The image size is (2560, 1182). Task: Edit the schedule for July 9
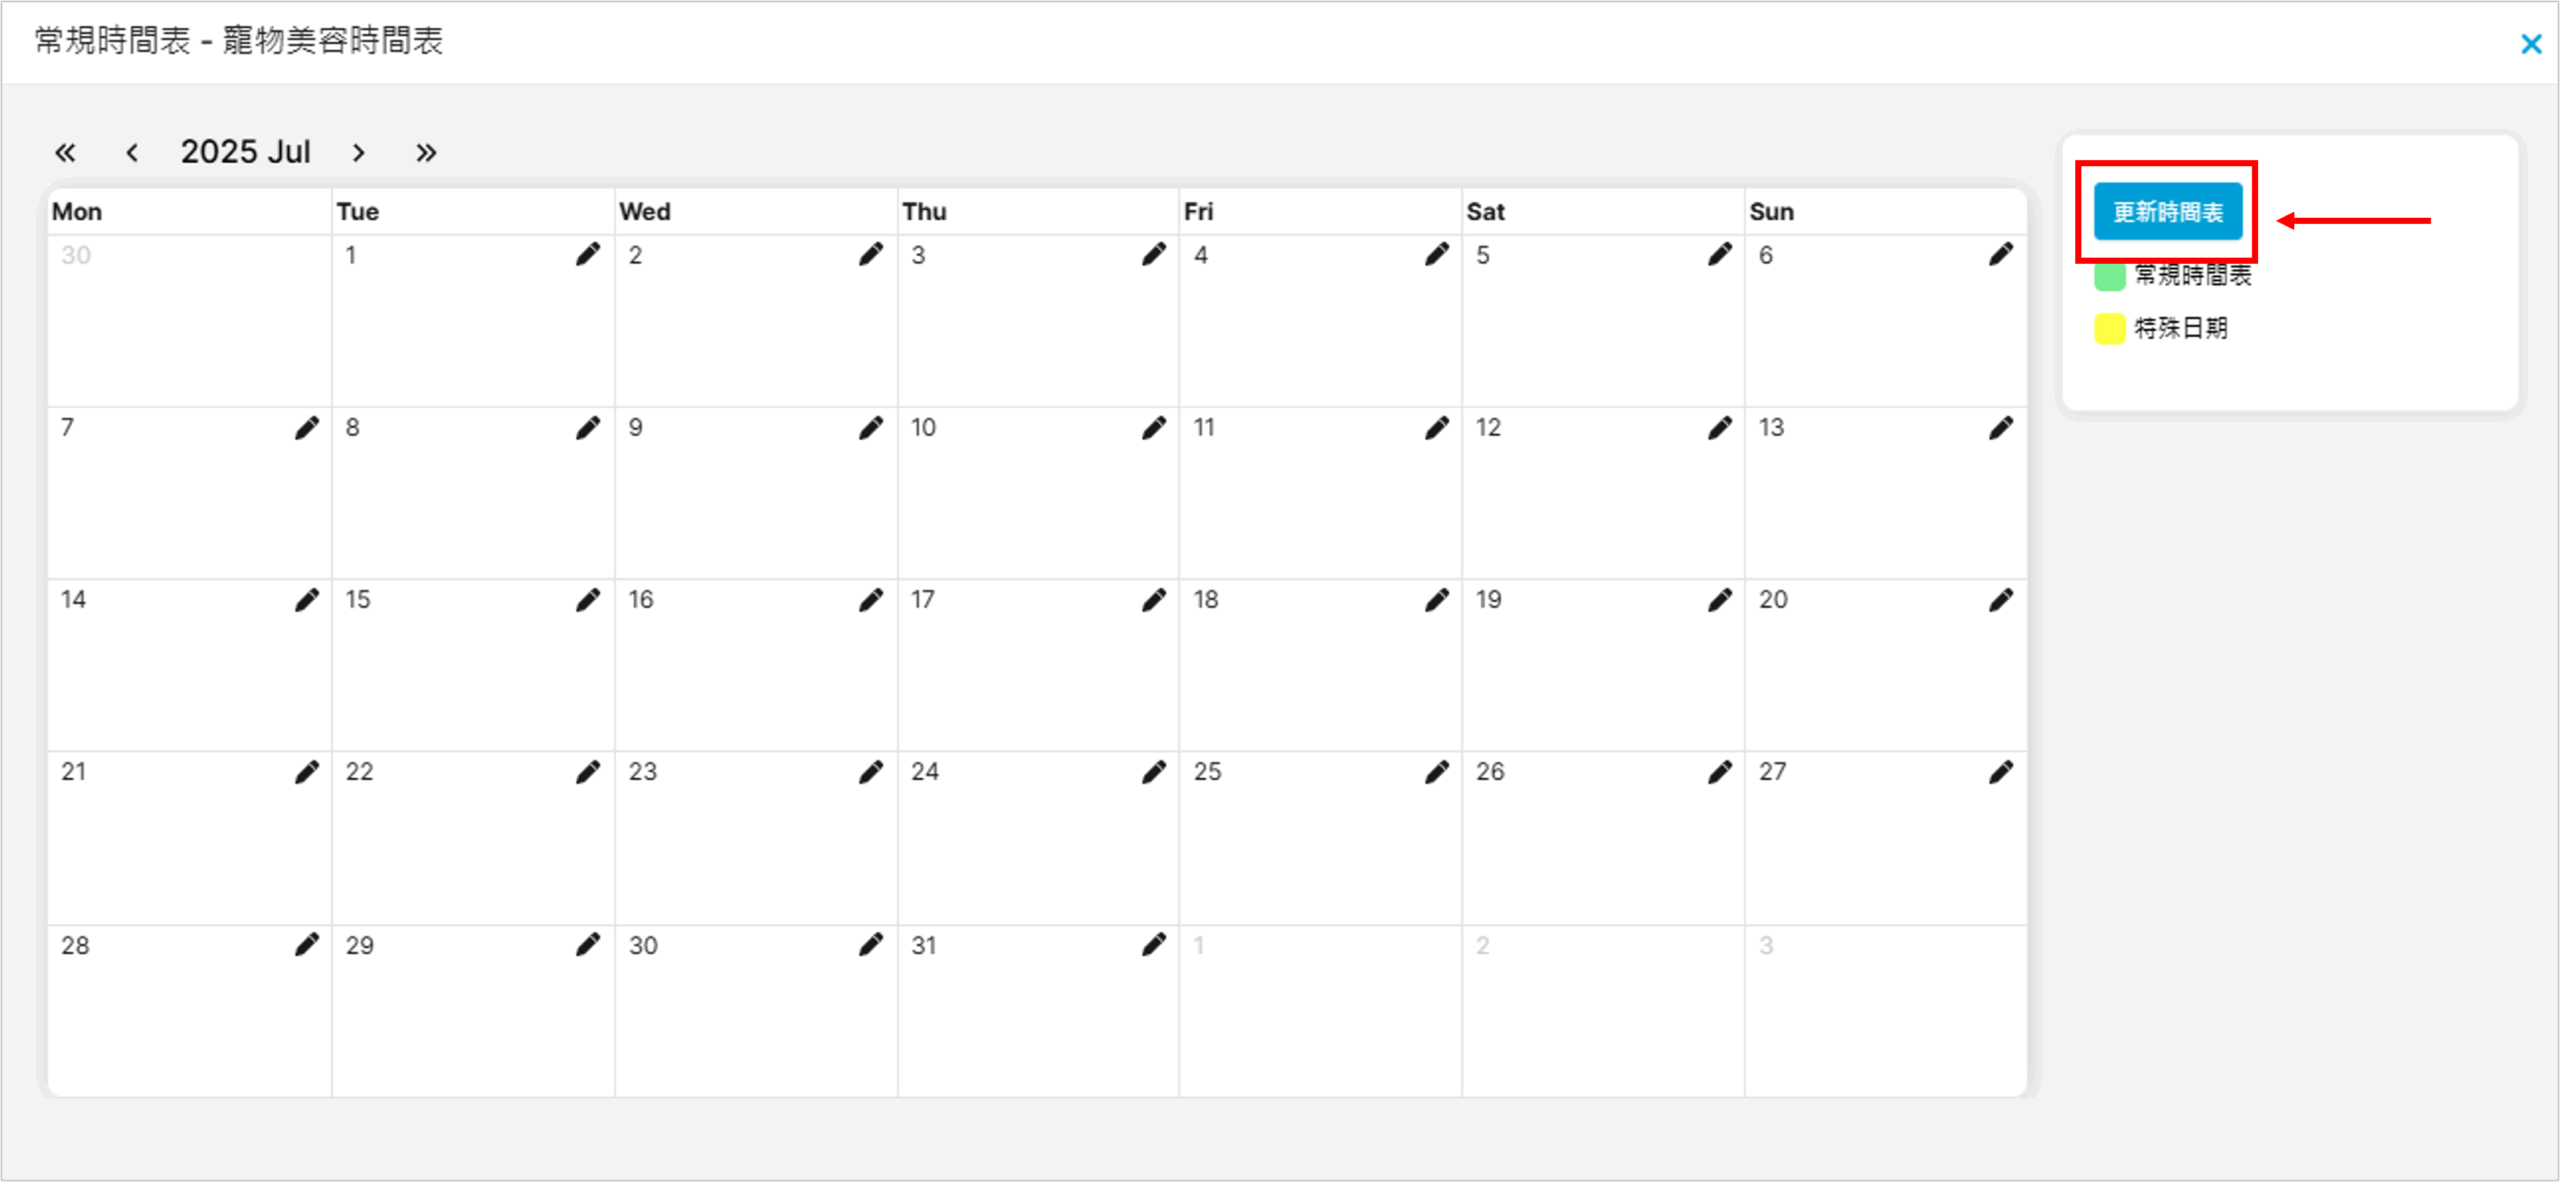[x=871, y=428]
